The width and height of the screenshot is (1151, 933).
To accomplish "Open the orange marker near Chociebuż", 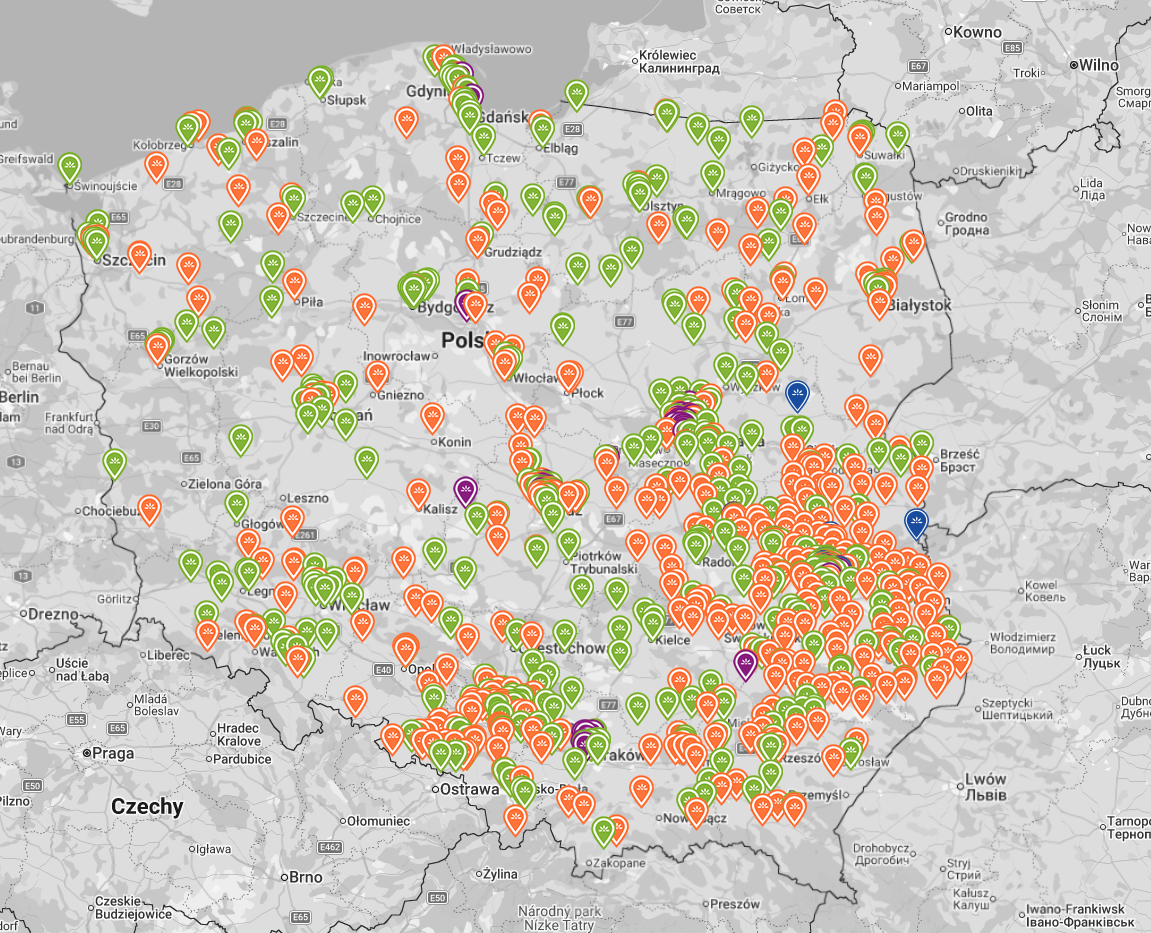I will pos(150,510).
